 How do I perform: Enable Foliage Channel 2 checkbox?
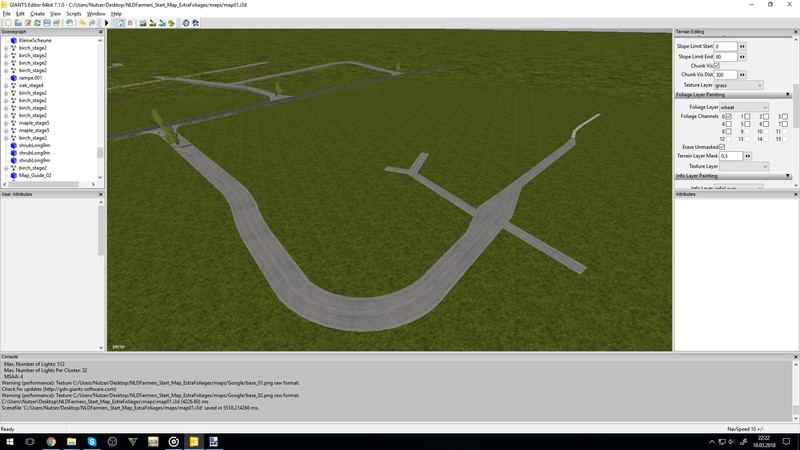(766, 117)
